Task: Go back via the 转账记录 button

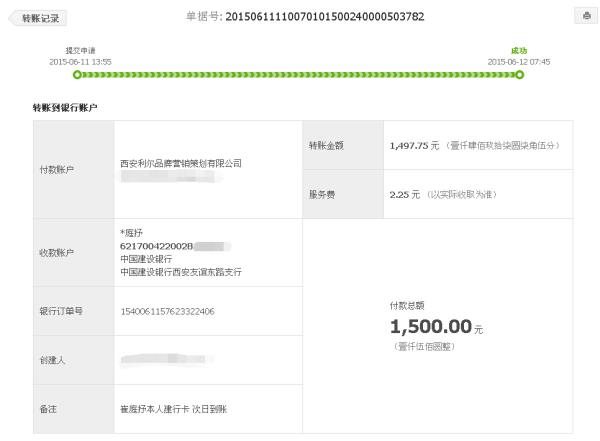Action: 38,18
